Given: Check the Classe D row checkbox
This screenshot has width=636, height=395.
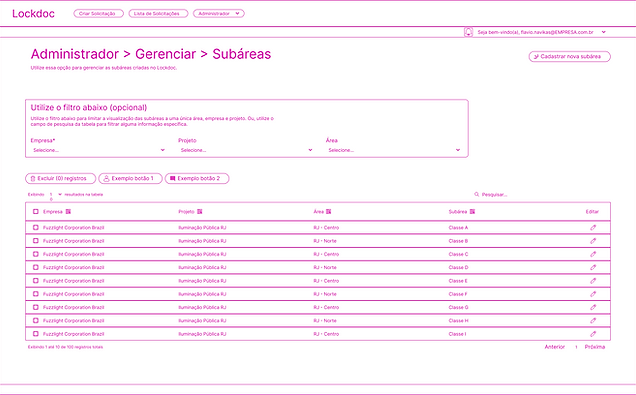Looking at the screenshot, I should pos(36,267).
